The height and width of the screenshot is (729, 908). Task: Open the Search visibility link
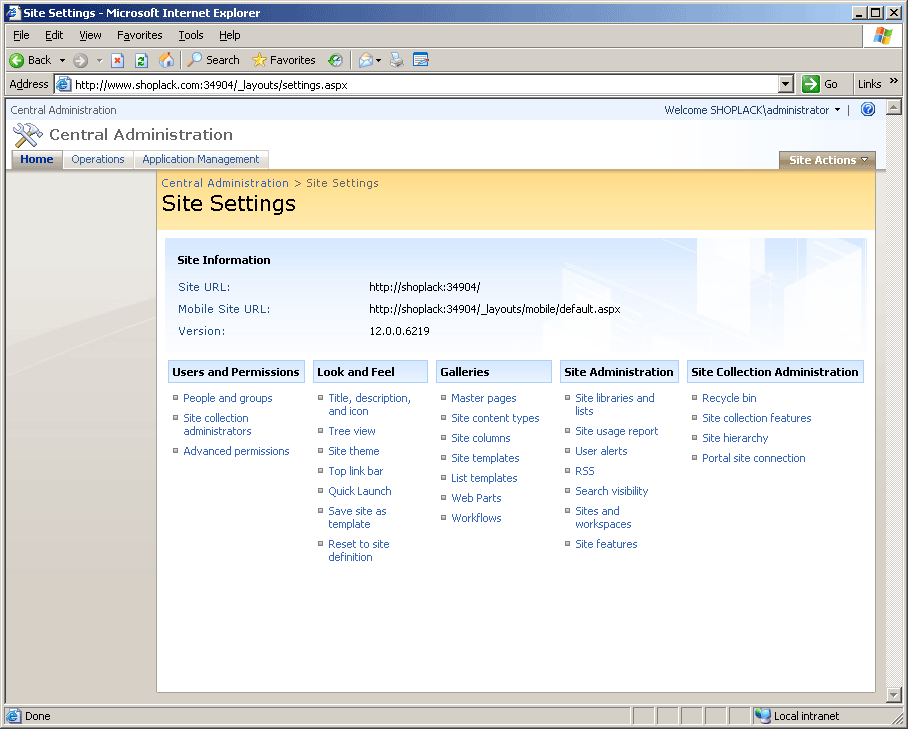(612, 491)
